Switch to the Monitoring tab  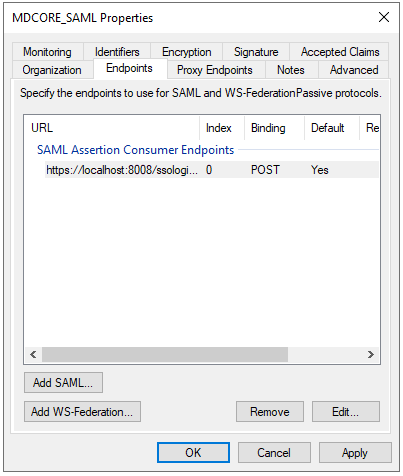[47, 52]
